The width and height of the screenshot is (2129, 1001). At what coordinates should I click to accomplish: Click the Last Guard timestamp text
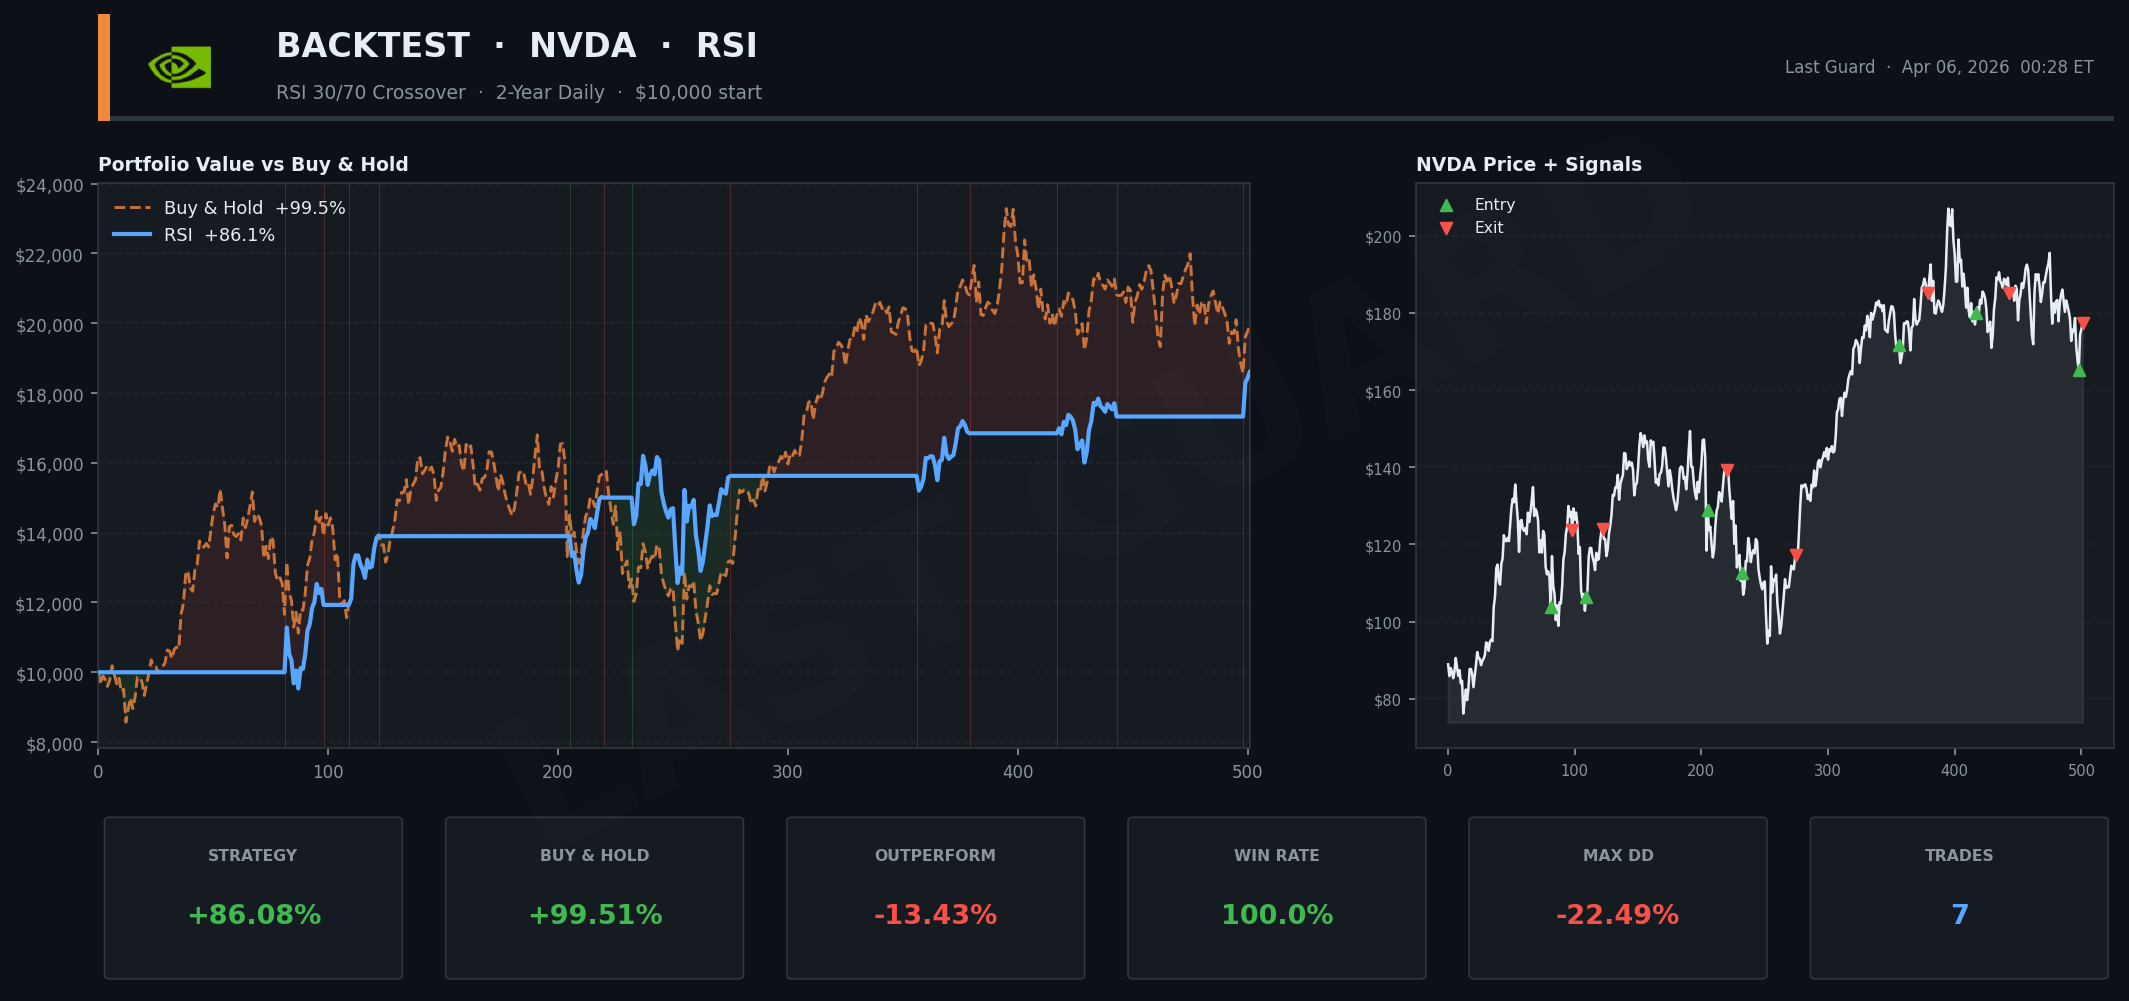[1938, 67]
